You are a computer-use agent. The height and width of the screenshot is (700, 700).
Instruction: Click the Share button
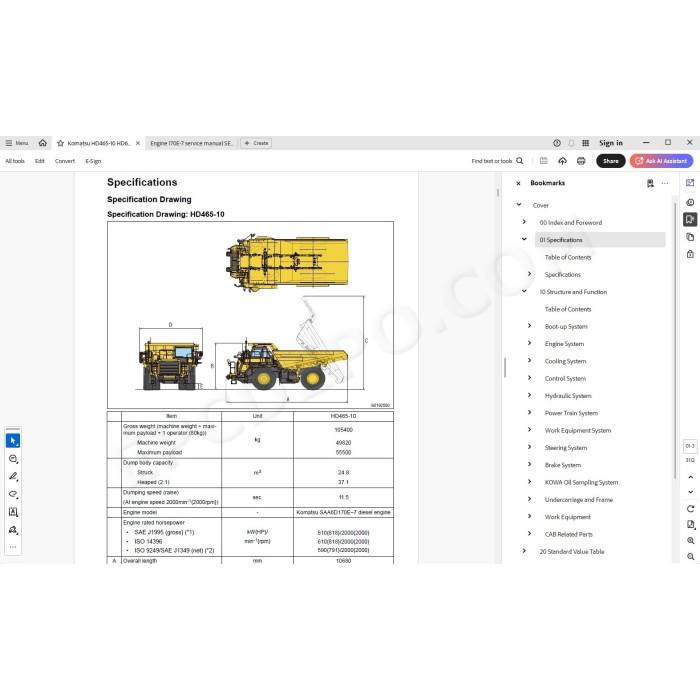[611, 161]
